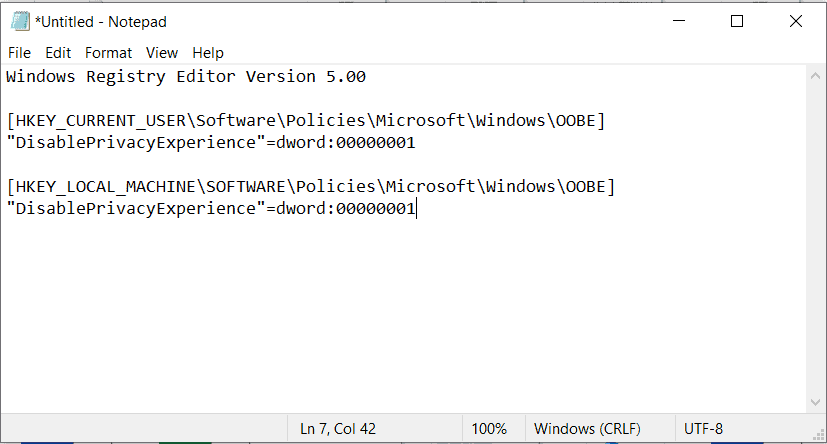The image size is (827, 444).
Task: Open the Help menu
Action: (x=208, y=53)
